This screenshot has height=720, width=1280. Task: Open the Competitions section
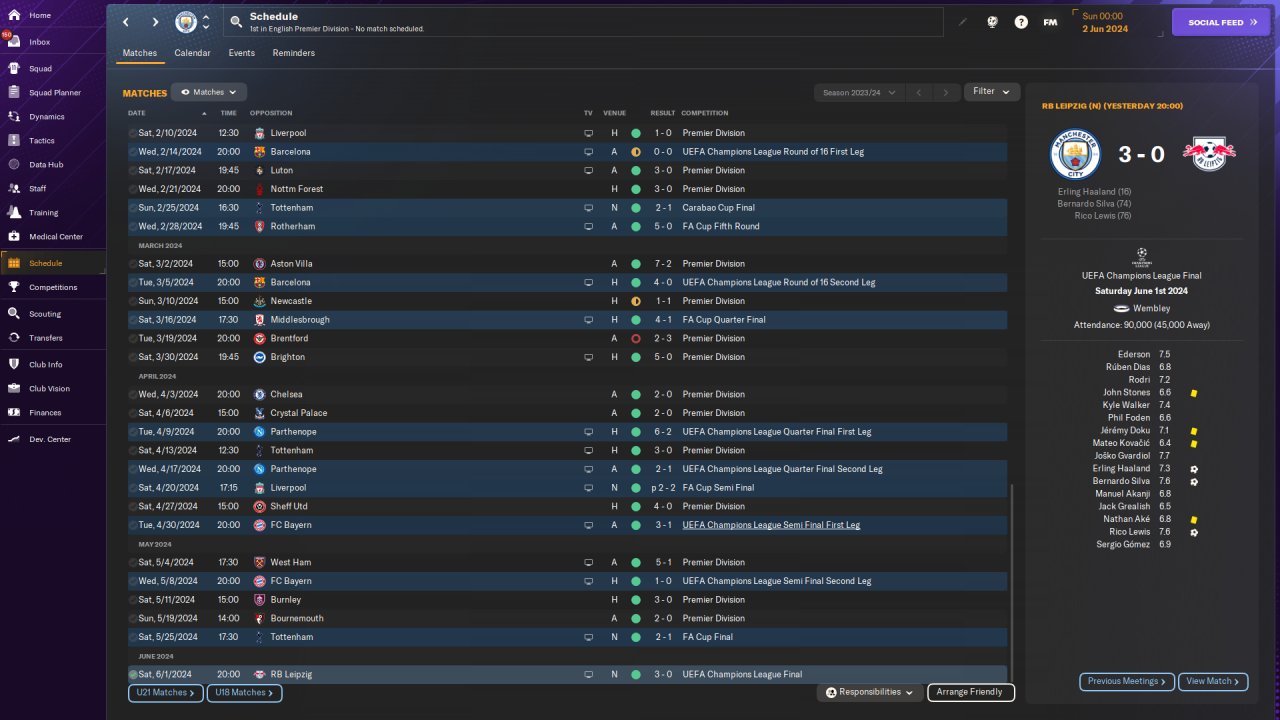(52, 287)
